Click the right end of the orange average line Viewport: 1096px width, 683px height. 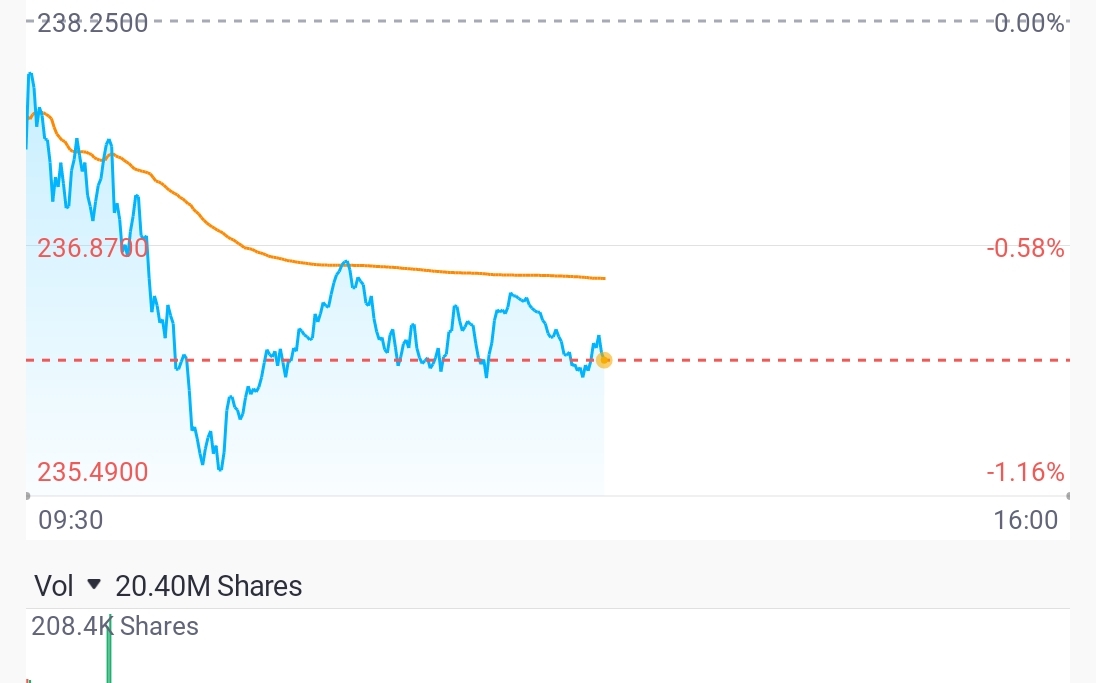click(x=602, y=278)
